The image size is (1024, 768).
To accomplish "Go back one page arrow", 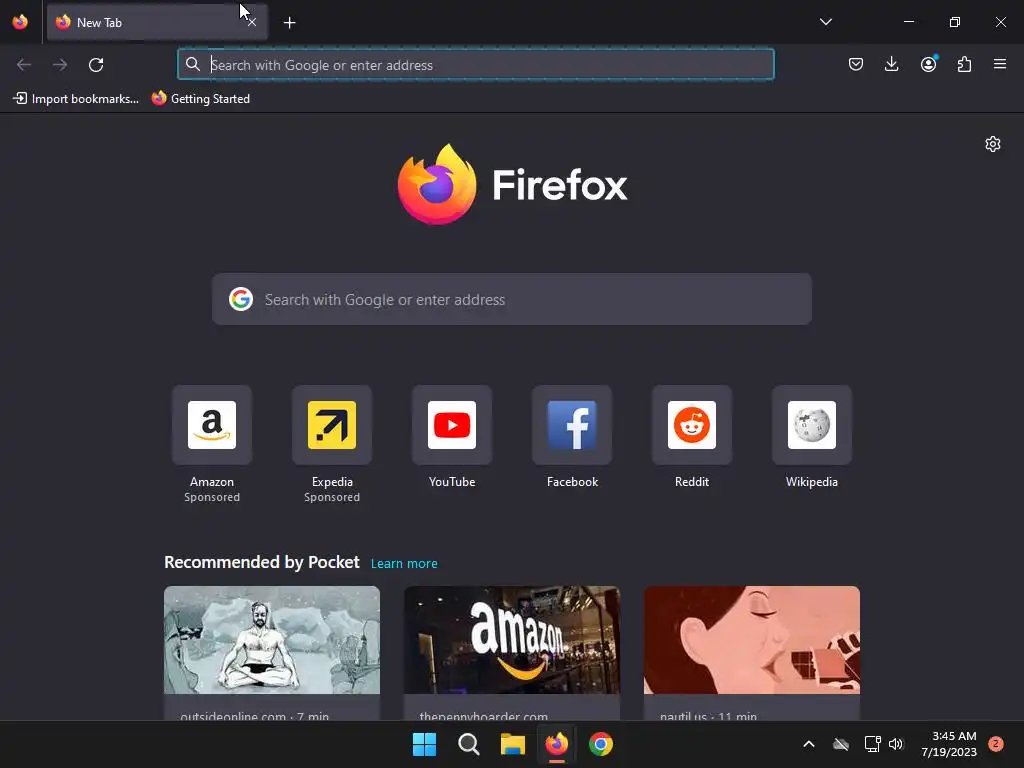I will [24, 65].
